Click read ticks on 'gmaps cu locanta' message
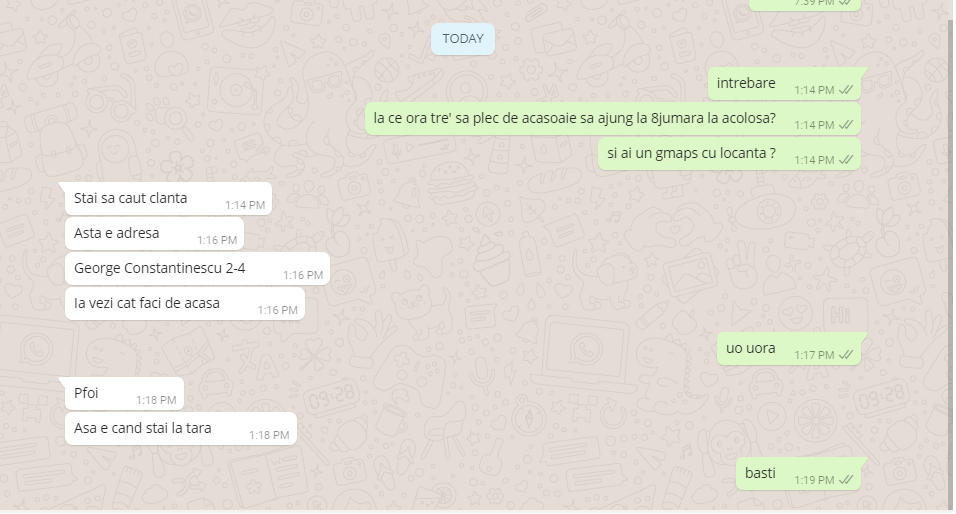Screen dimensions: 956x514 [x=846, y=160]
